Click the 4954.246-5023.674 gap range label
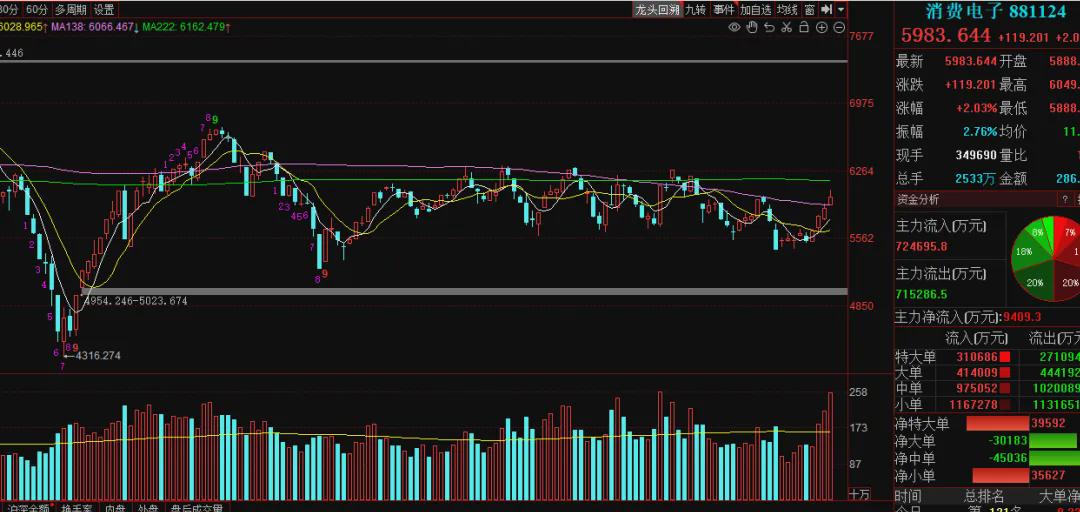The image size is (1080, 512). [x=135, y=301]
